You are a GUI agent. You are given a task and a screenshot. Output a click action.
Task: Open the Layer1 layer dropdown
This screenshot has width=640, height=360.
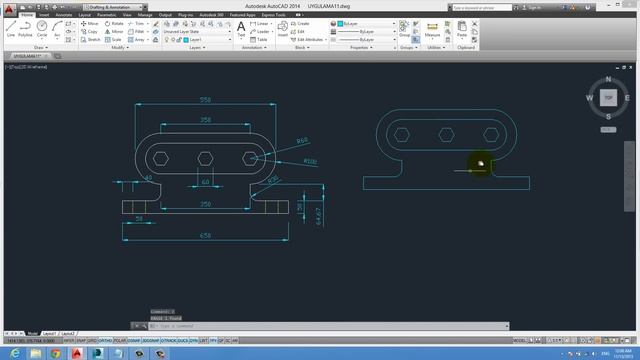tap(197, 40)
